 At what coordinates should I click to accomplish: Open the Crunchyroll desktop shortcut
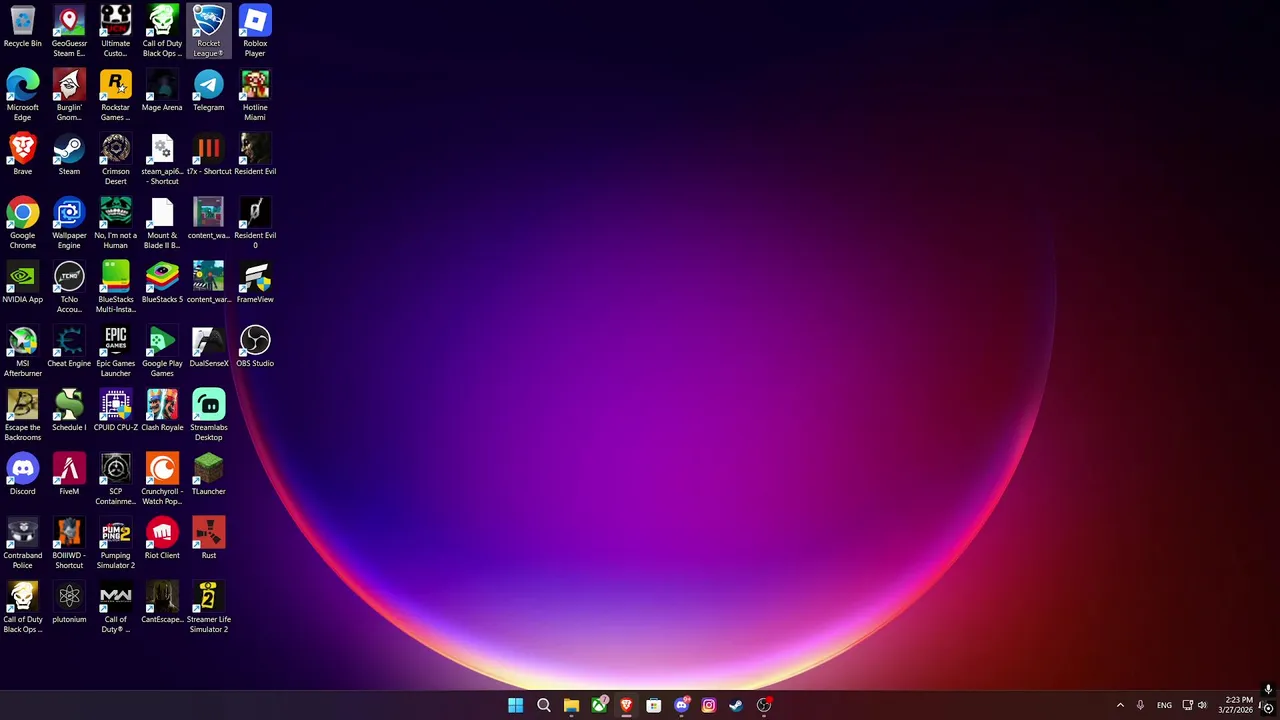coord(162,479)
